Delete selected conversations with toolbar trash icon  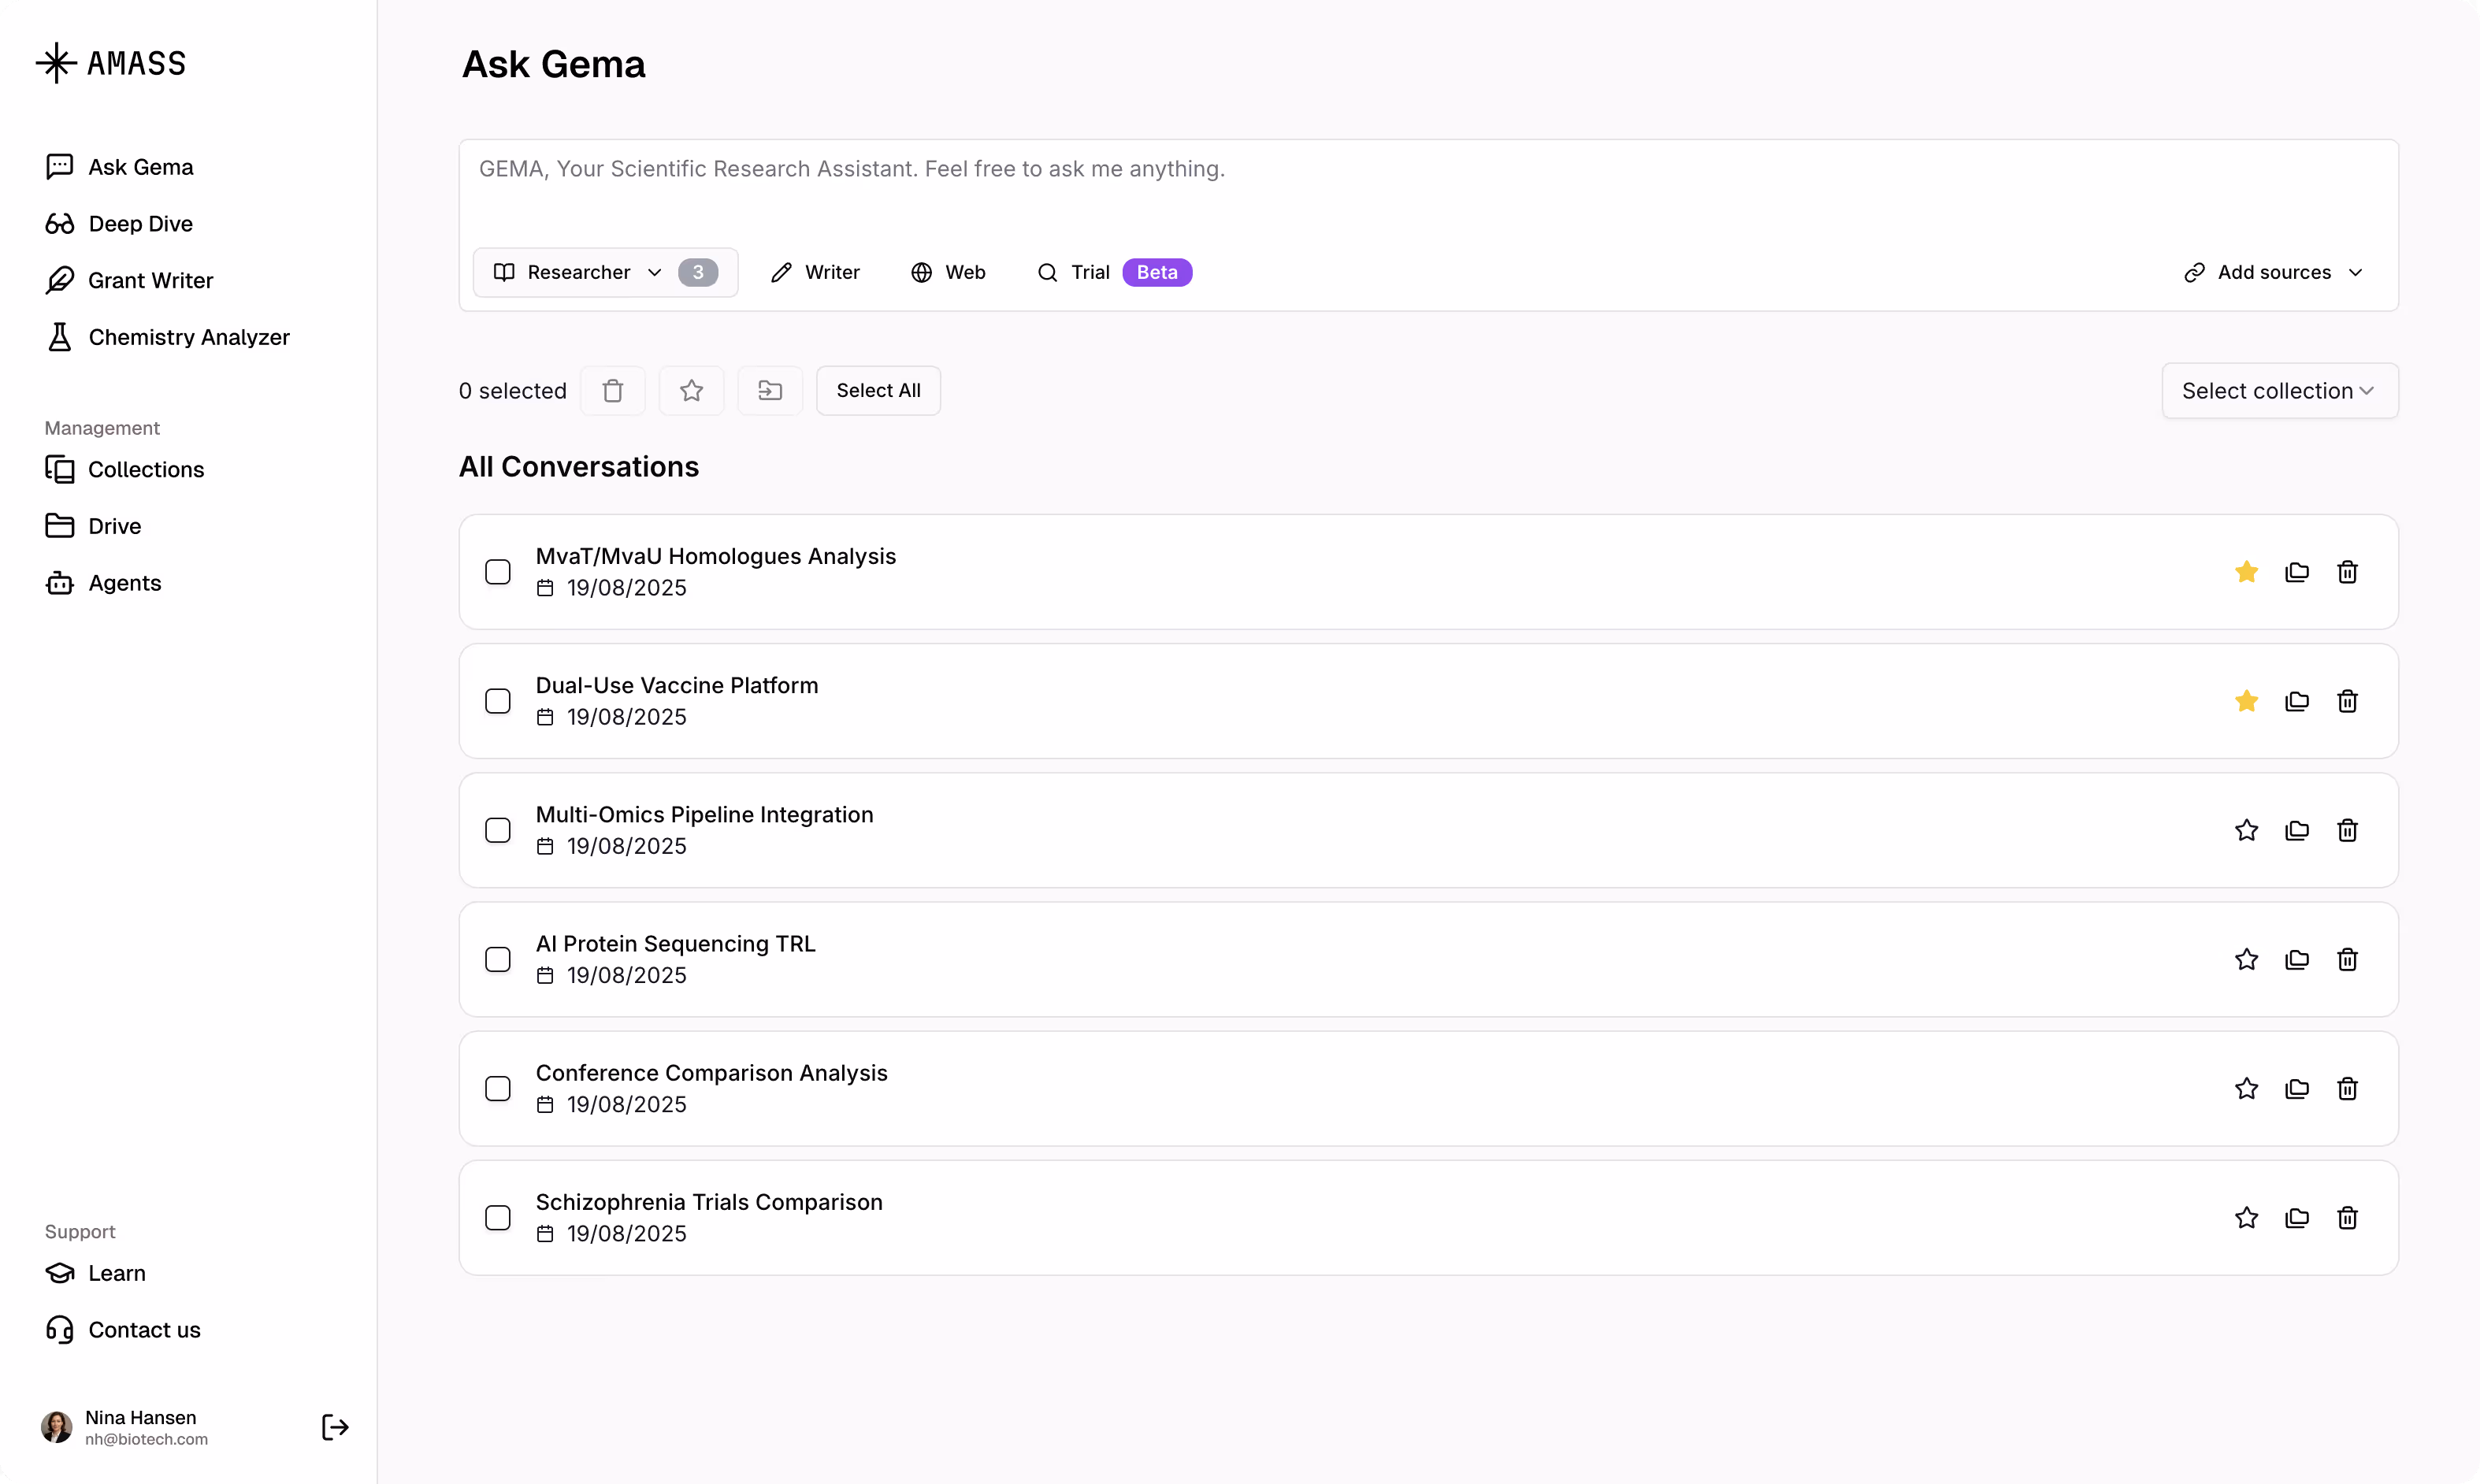coord(613,390)
